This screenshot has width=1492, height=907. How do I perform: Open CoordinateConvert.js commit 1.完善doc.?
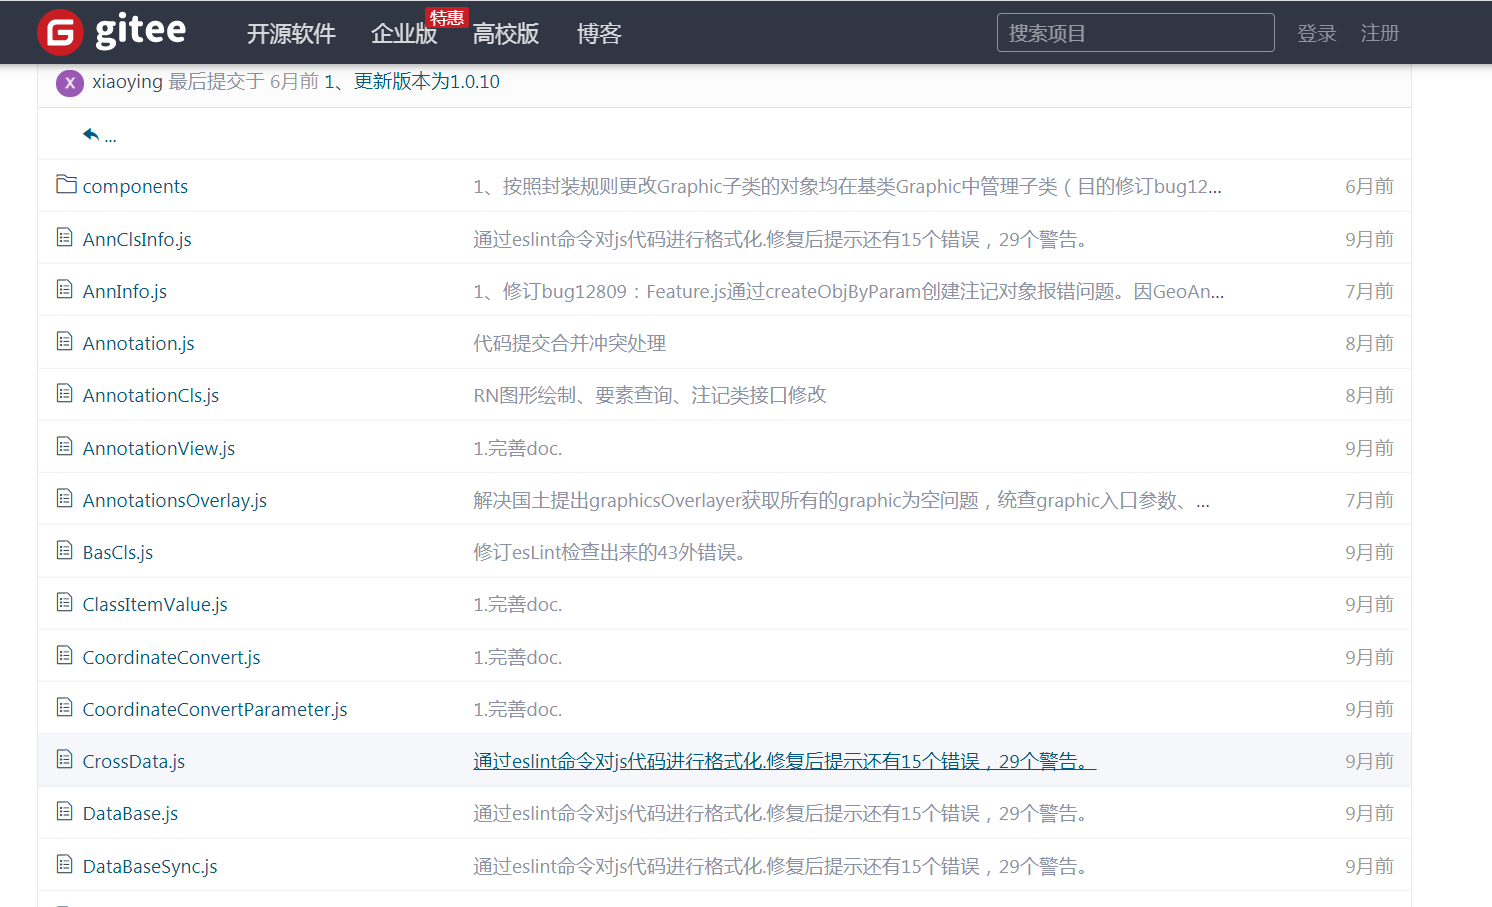pos(518,658)
